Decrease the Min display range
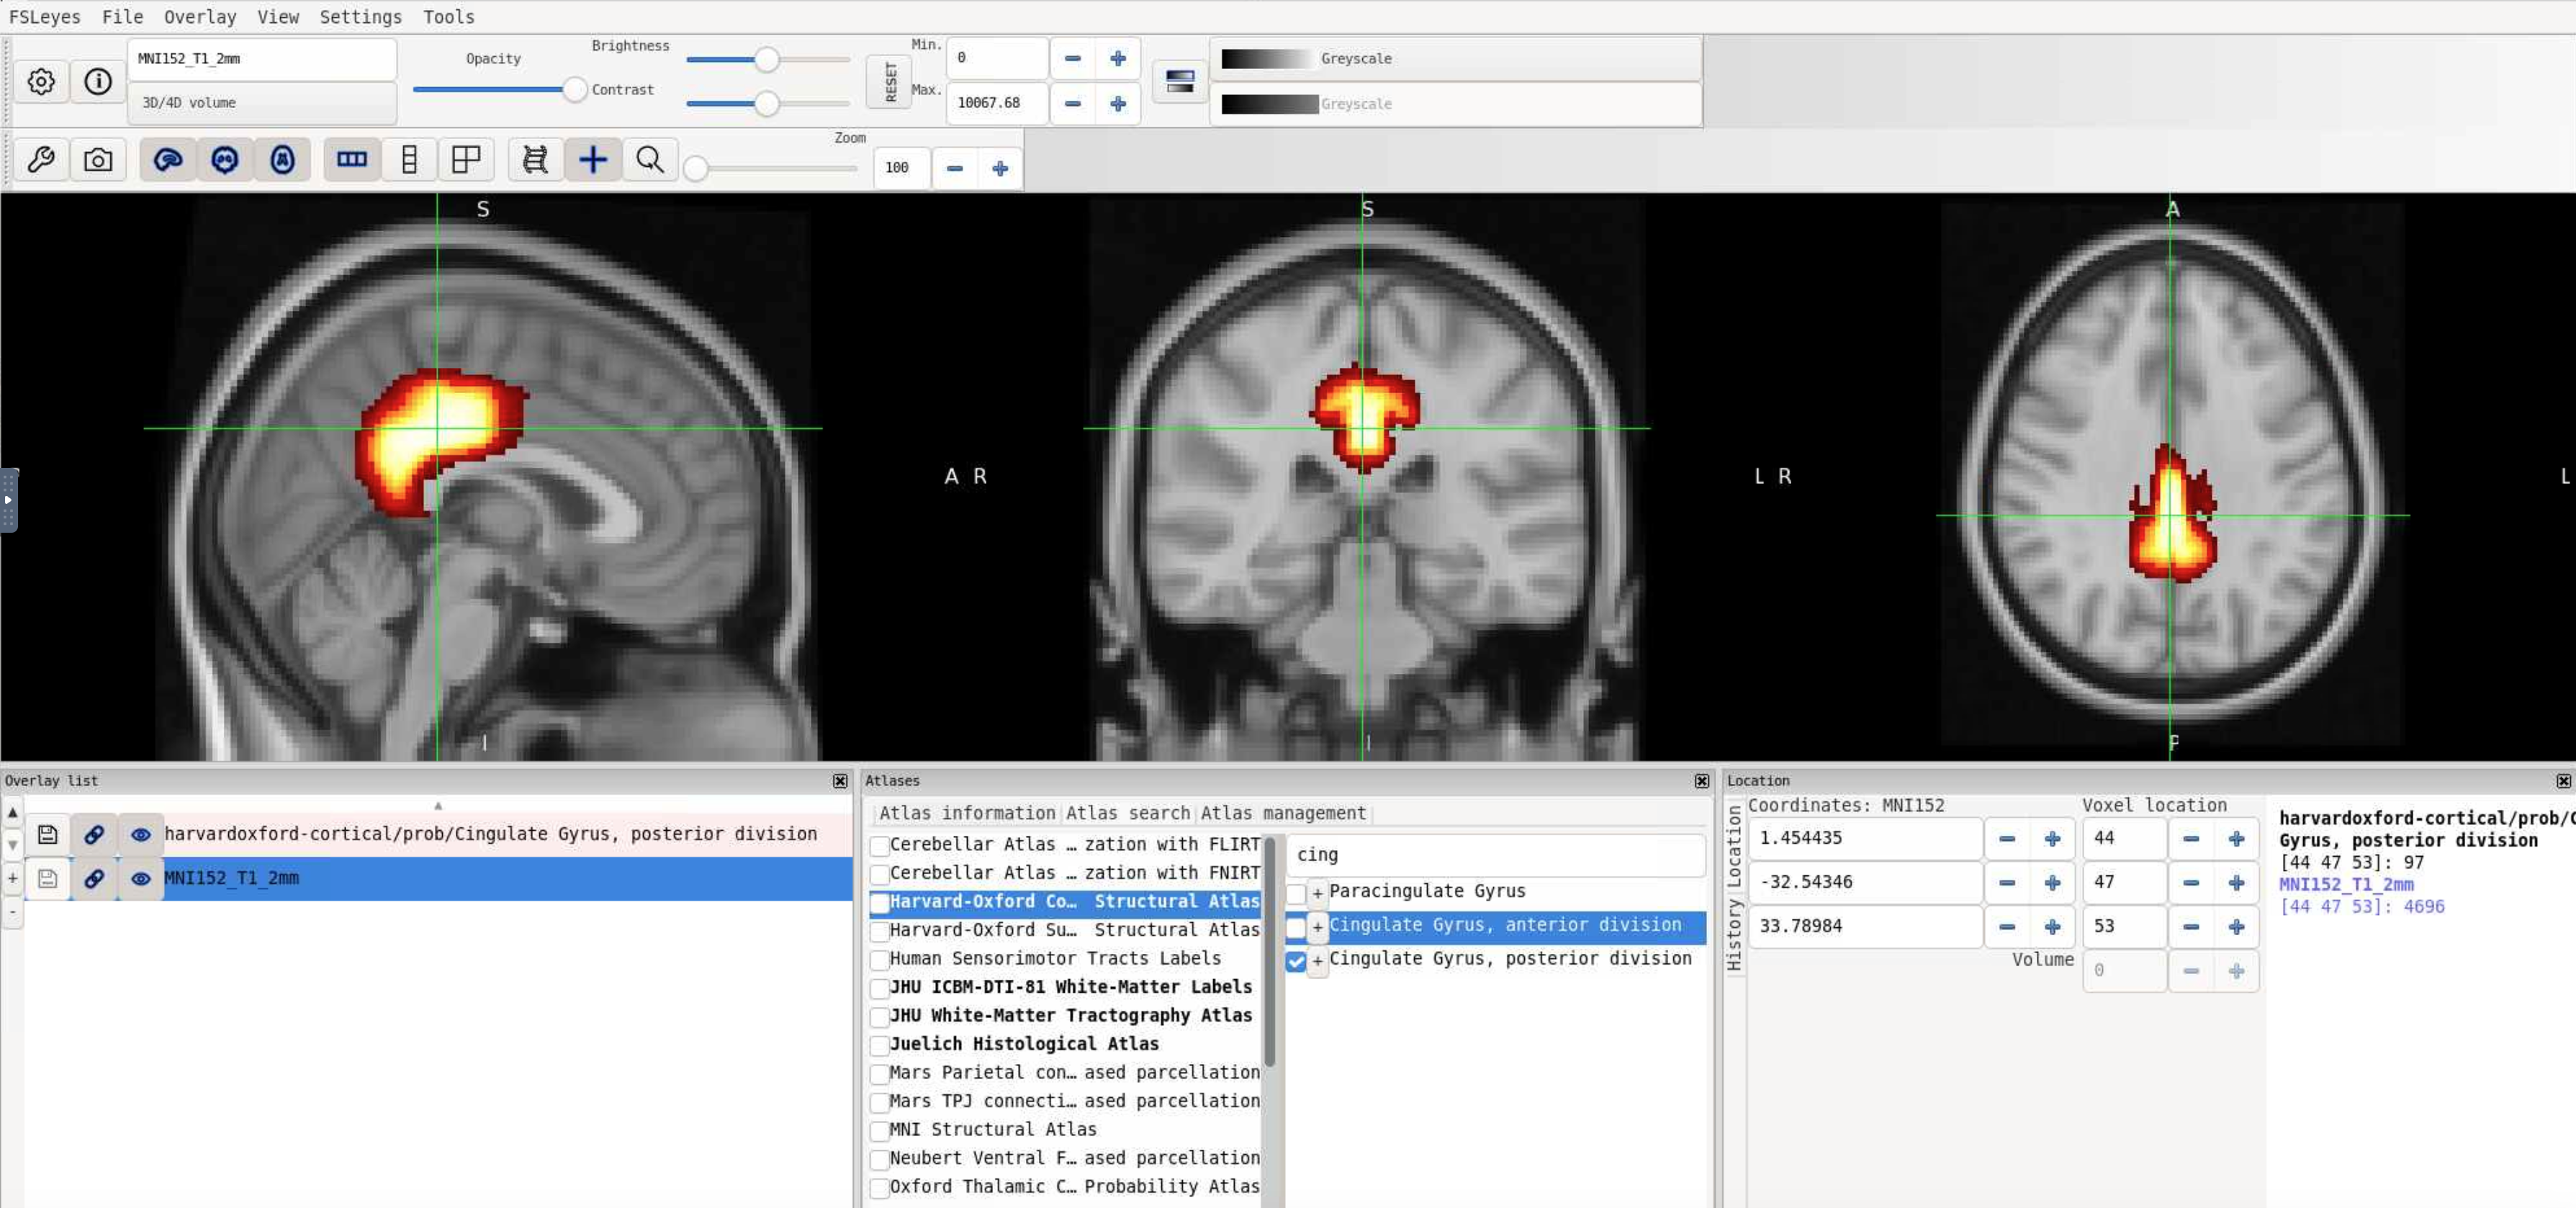Viewport: 2576px width, 1208px height. coord(1072,58)
